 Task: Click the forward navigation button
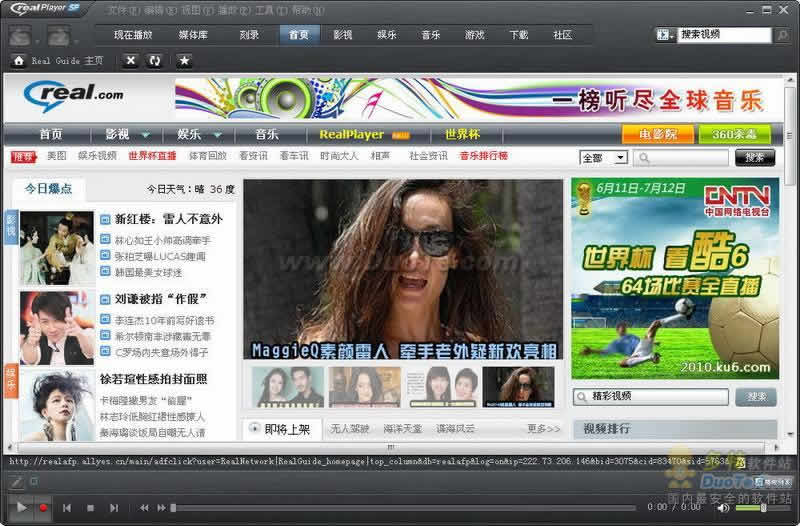pos(59,36)
